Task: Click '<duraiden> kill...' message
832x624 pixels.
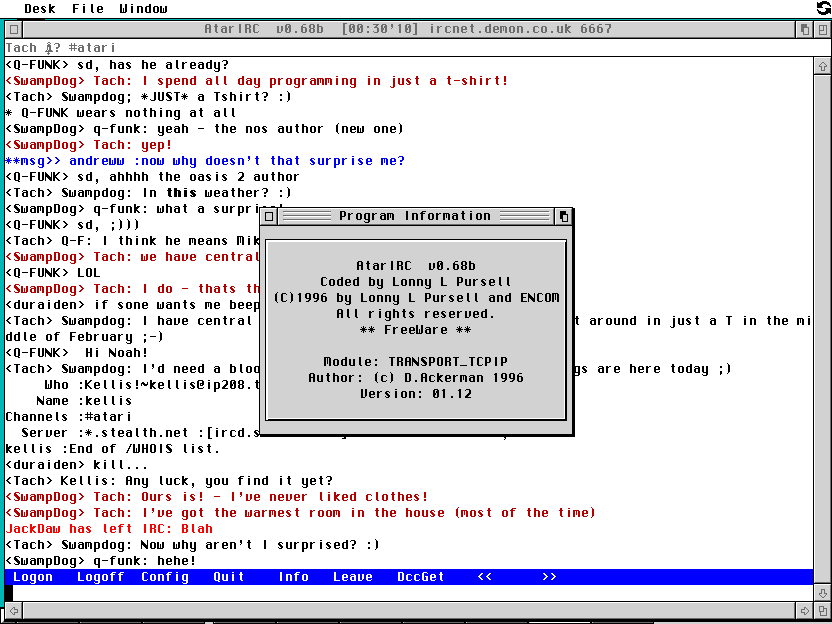Action: 77,465
